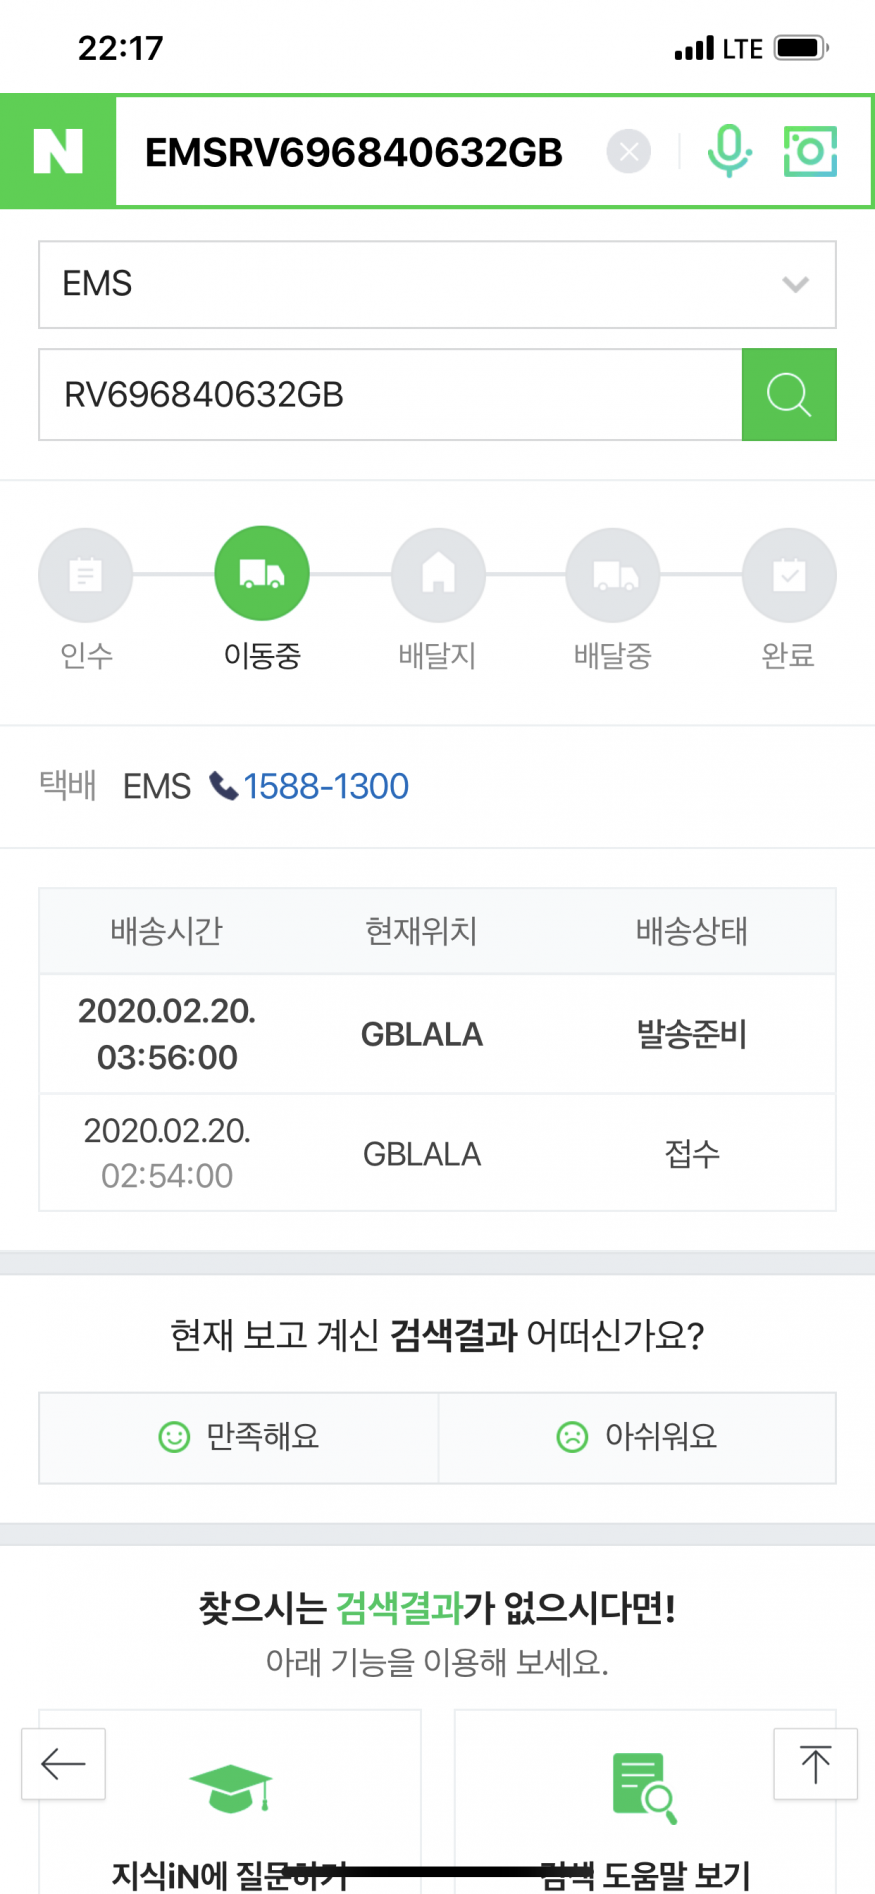
Task: Open the camera smart lens search
Action: coord(810,152)
